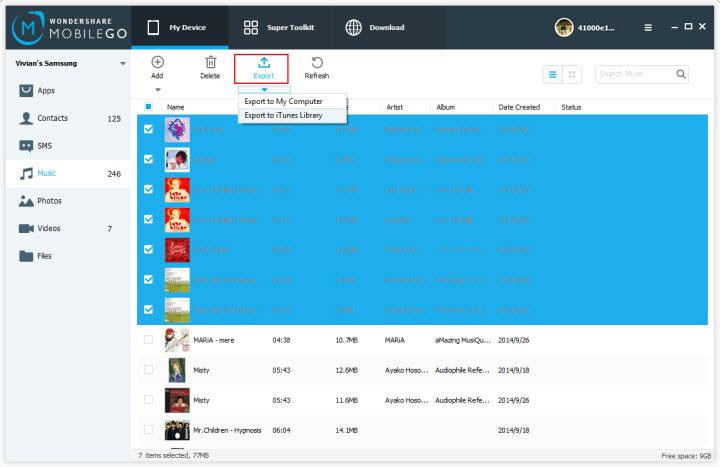Screen dimensions: 720x467
Task: Open Apps in the sidebar
Action: [69, 90]
